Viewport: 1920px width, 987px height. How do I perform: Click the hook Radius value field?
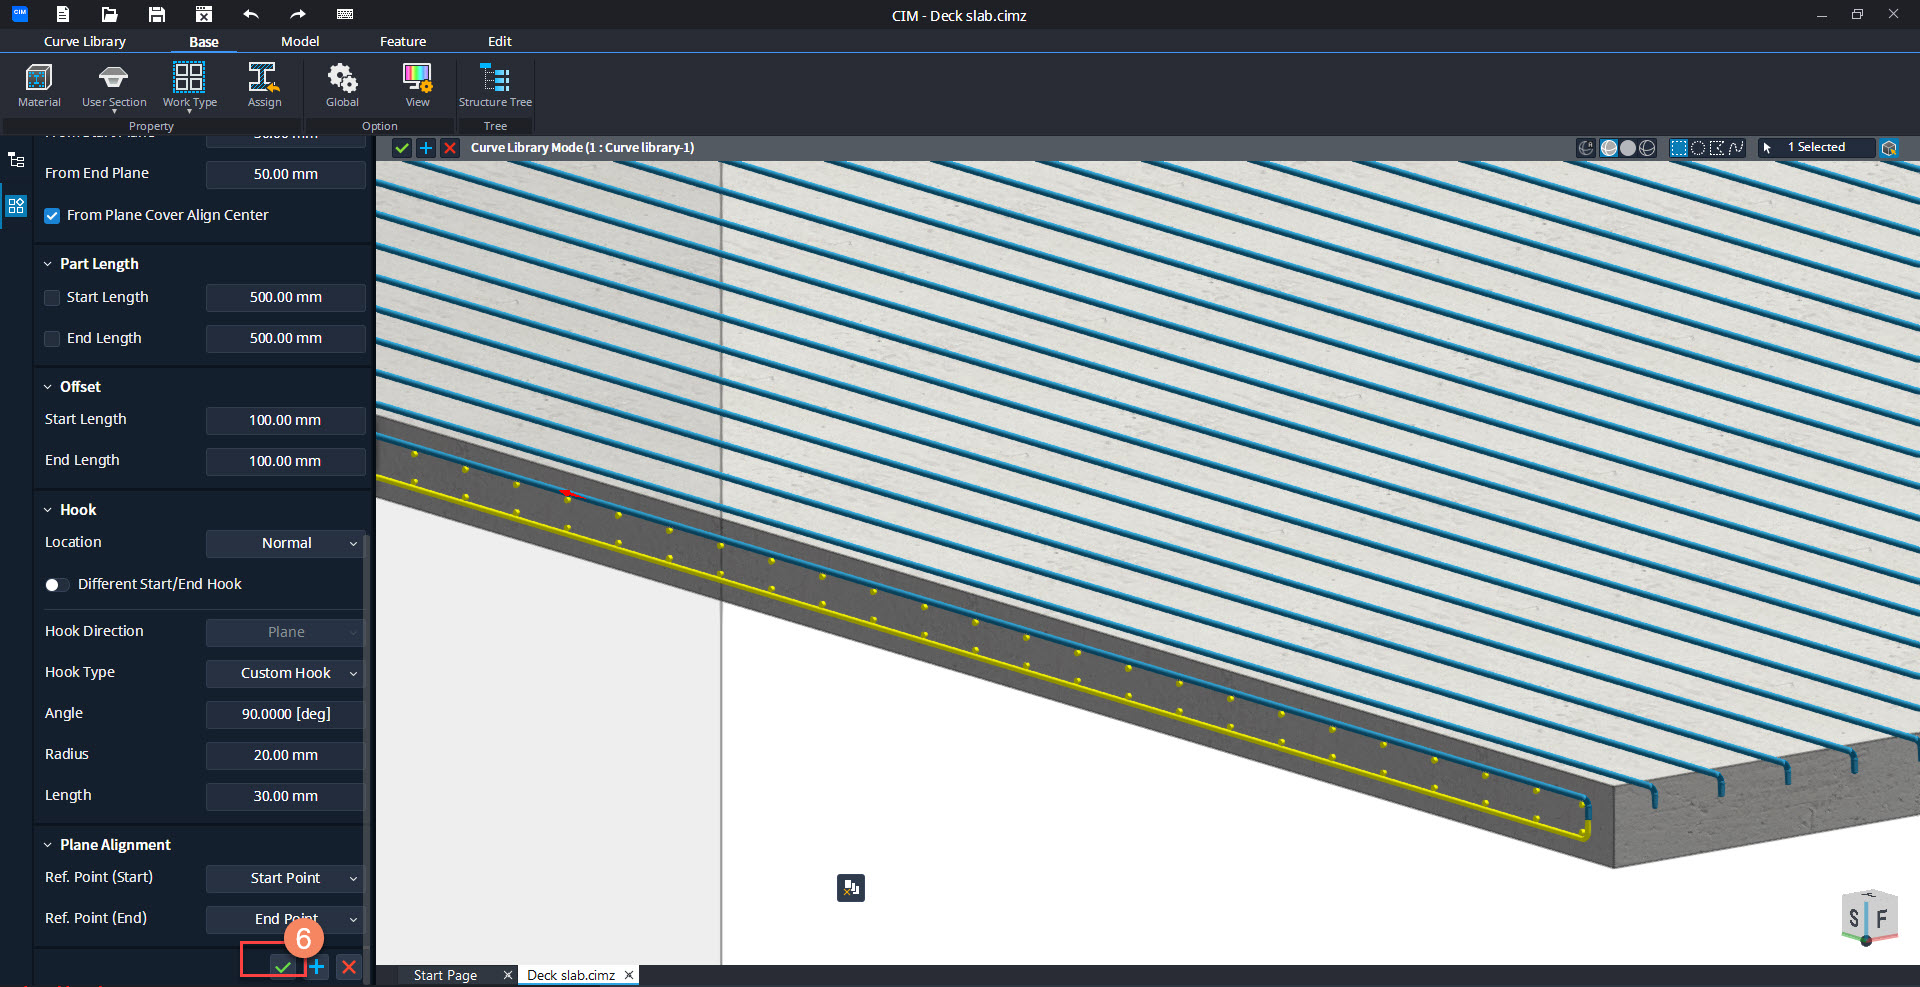pos(285,755)
